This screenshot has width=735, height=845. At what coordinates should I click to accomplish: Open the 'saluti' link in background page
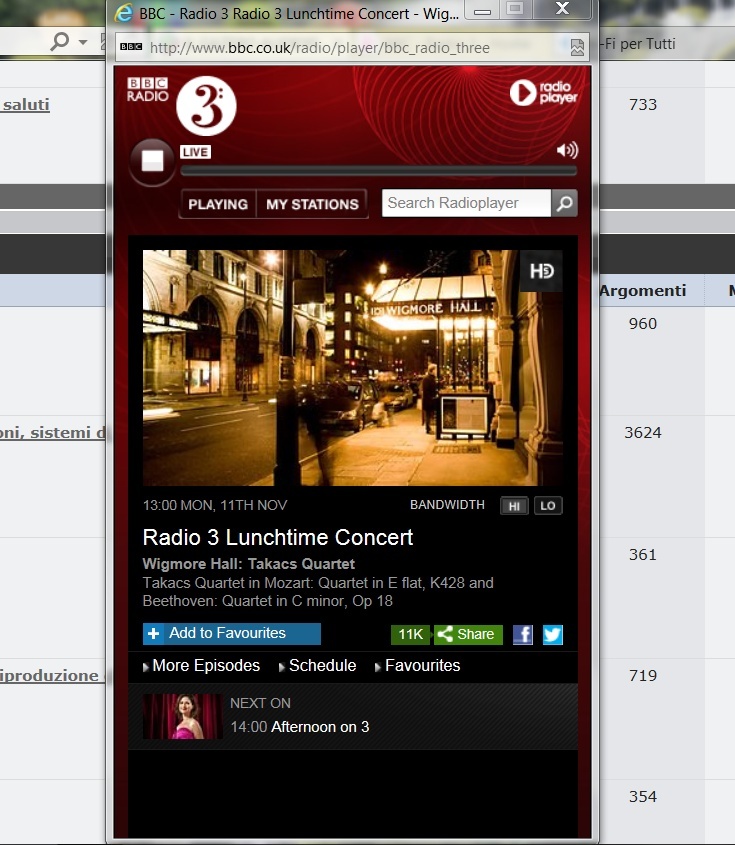point(25,105)
